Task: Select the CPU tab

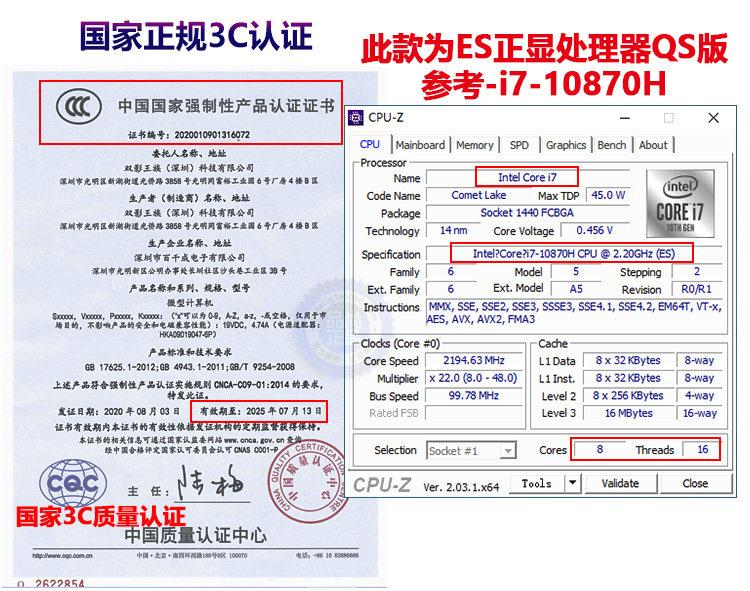Action: [x=370, y=144]
